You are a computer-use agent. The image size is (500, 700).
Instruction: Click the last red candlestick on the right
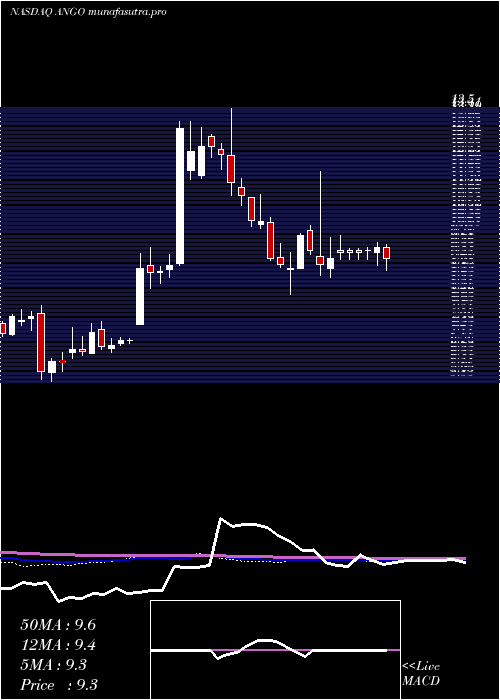387,253
